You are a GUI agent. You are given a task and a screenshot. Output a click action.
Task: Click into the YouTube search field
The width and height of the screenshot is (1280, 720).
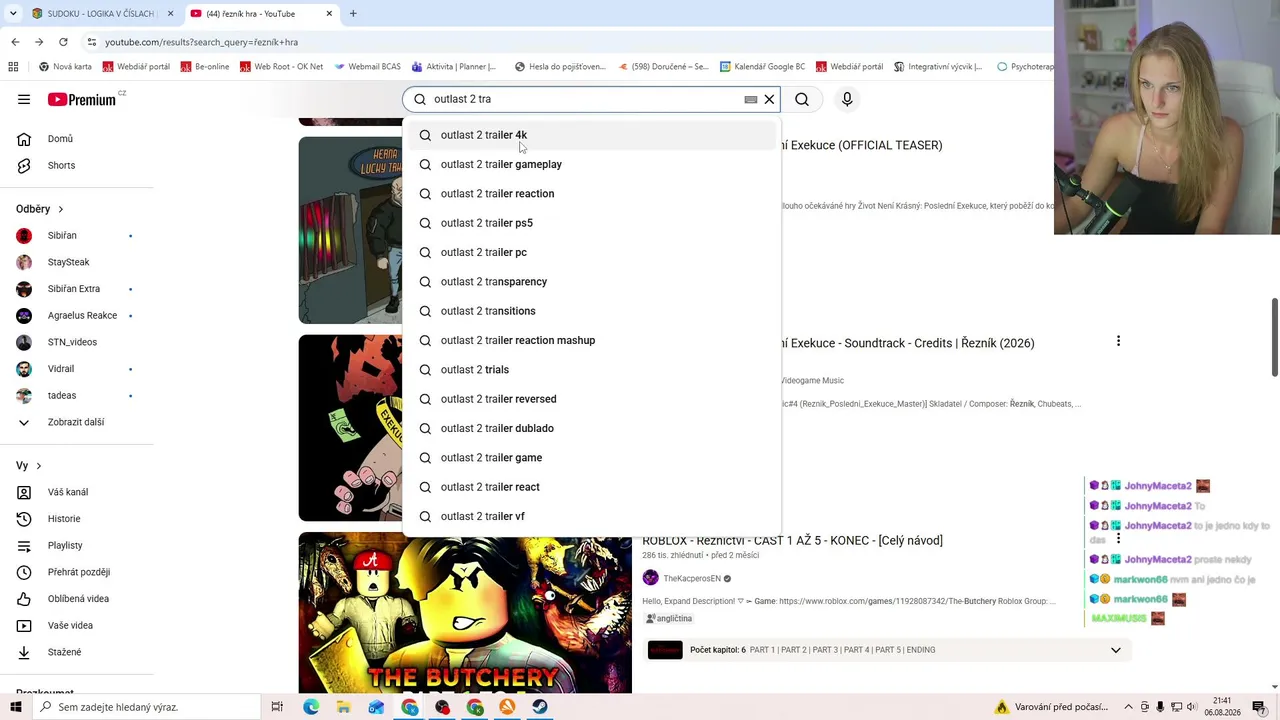[585, 99]
